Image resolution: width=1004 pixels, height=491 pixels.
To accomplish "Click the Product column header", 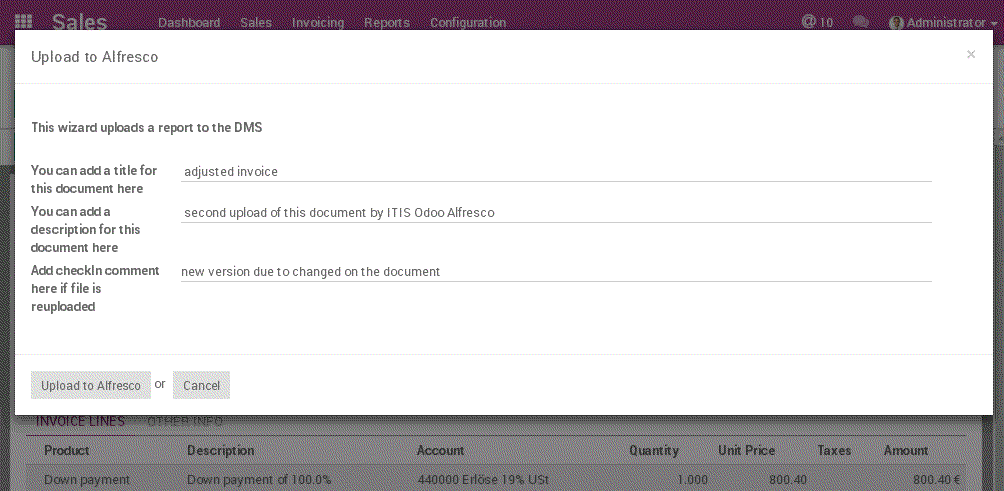I will pyautogui.click(x=67, y=451).
